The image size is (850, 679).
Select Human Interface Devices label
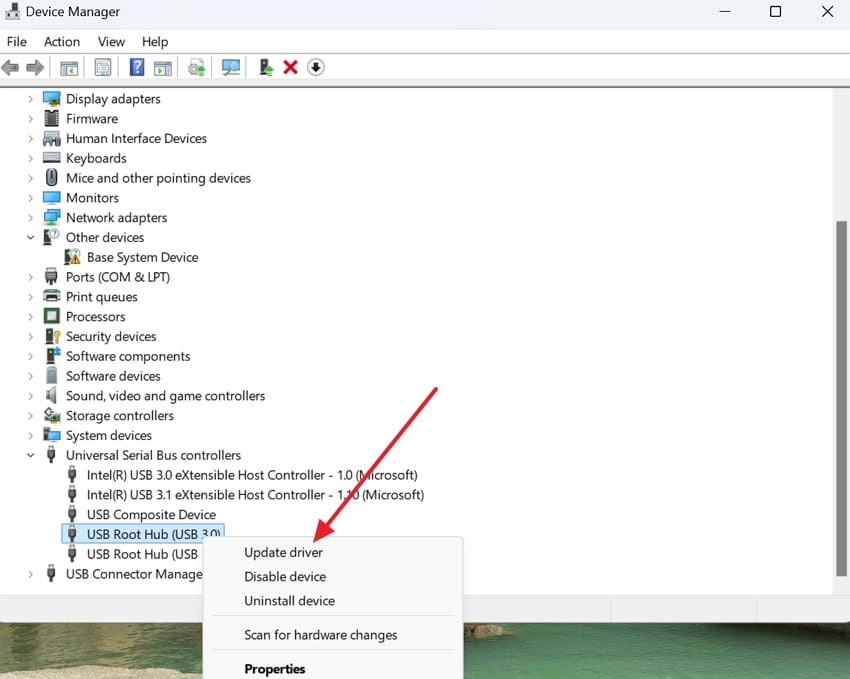[x=136, y=138]
